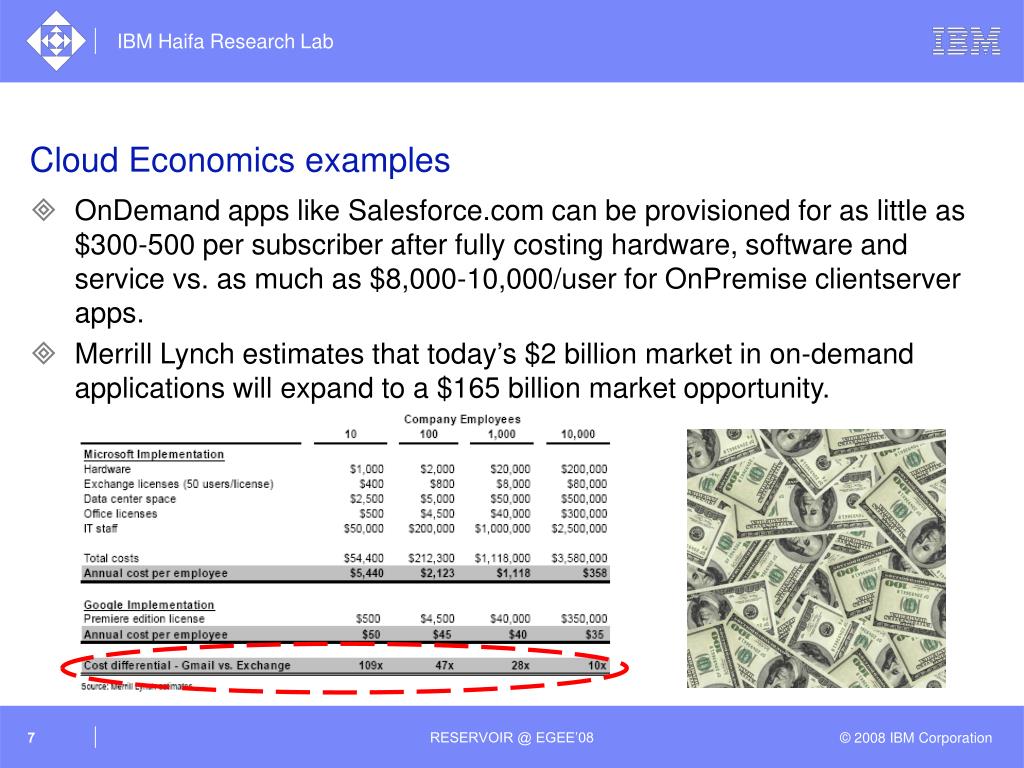Click the '$5,440' annual cost value
This screenshot has width=1024, height=768.
coord(367,573)
